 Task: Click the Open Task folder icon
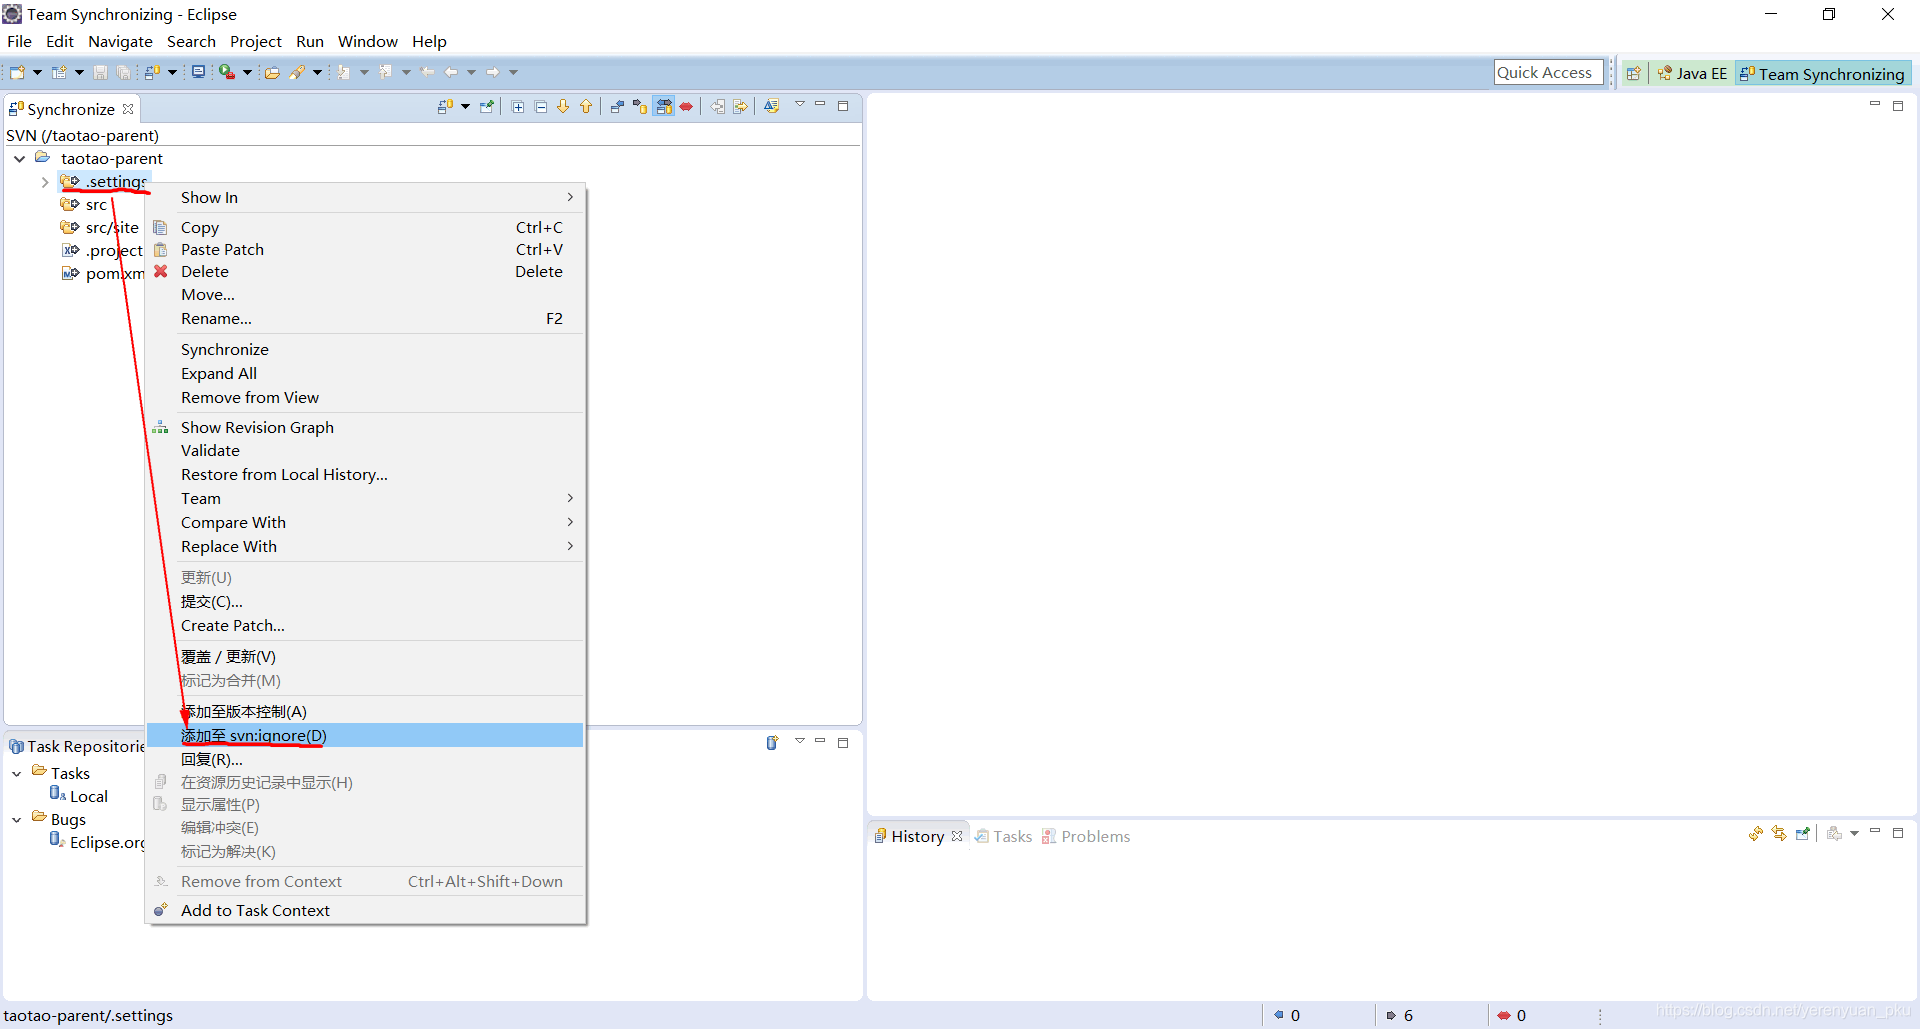(x=271, y=72)
